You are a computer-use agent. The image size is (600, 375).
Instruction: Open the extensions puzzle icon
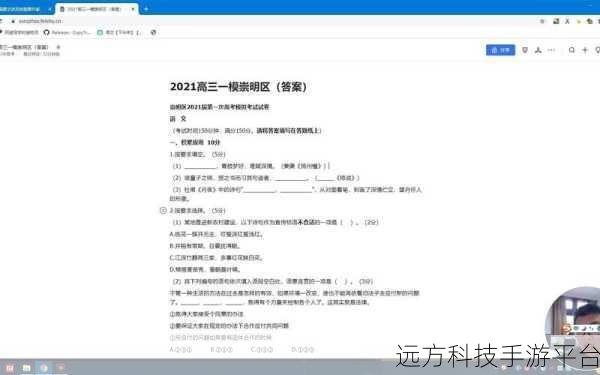(x=590, y=21)
